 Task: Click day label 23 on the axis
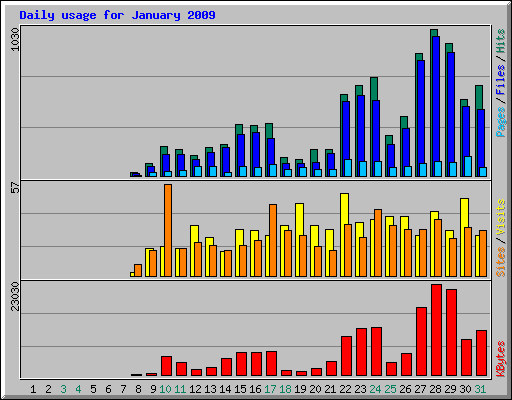[x=360, y=389]
